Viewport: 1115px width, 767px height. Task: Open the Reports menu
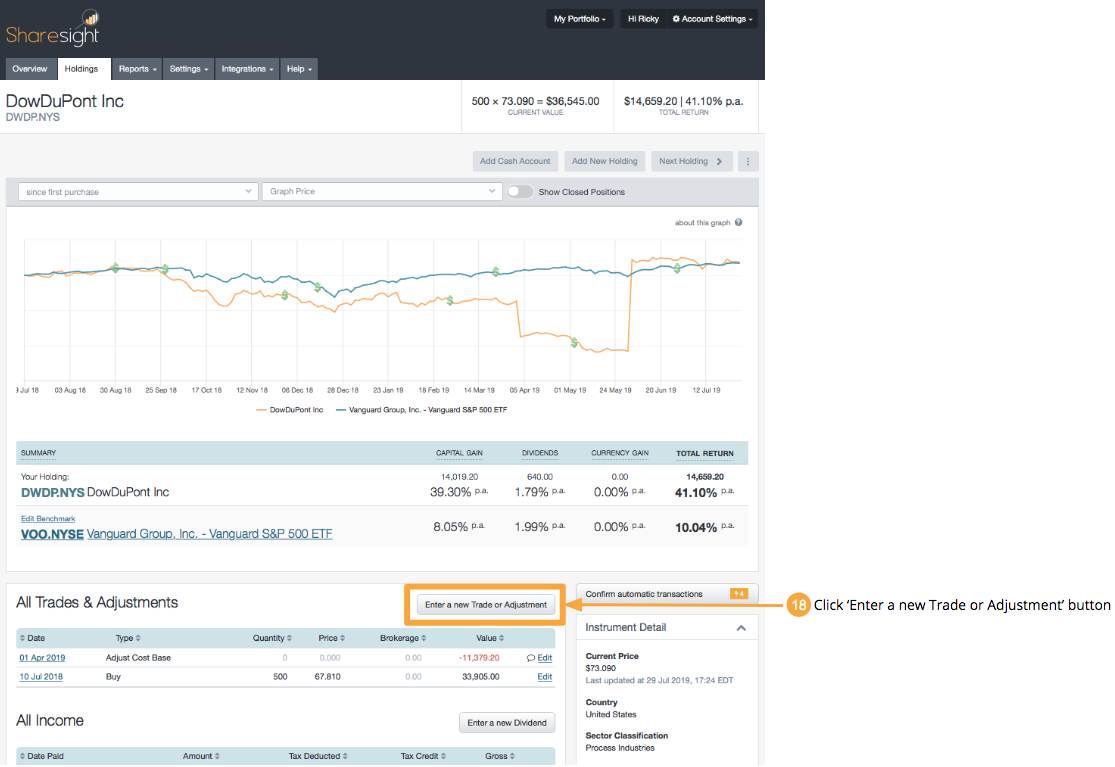(x=137, y=69)
